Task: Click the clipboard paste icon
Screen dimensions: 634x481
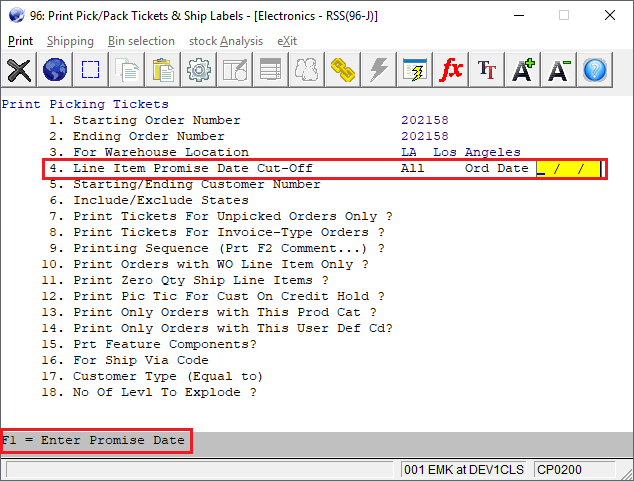Action: (164, 70)
